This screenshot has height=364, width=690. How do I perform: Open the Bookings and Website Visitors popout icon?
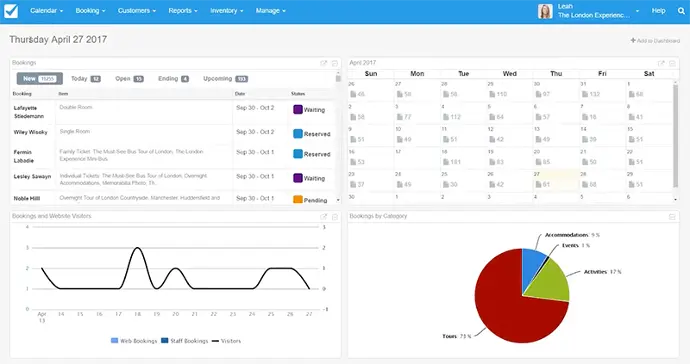[324, 217]
